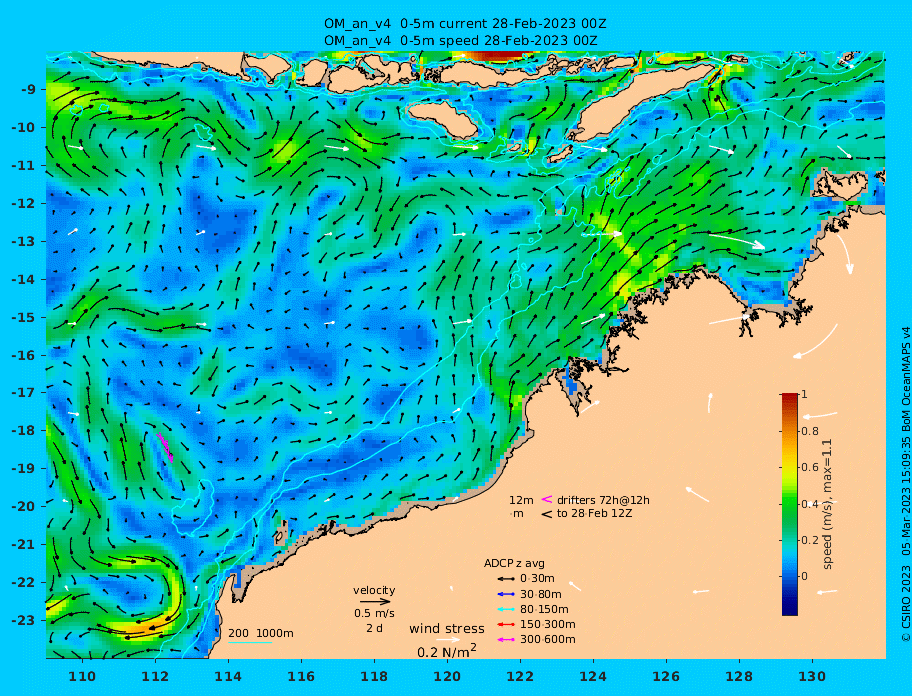This screenshot has width=912, height=696.
Task: Select the cyan 80-150m ADCP legend arrow
Action: click(x=506, y=609)
